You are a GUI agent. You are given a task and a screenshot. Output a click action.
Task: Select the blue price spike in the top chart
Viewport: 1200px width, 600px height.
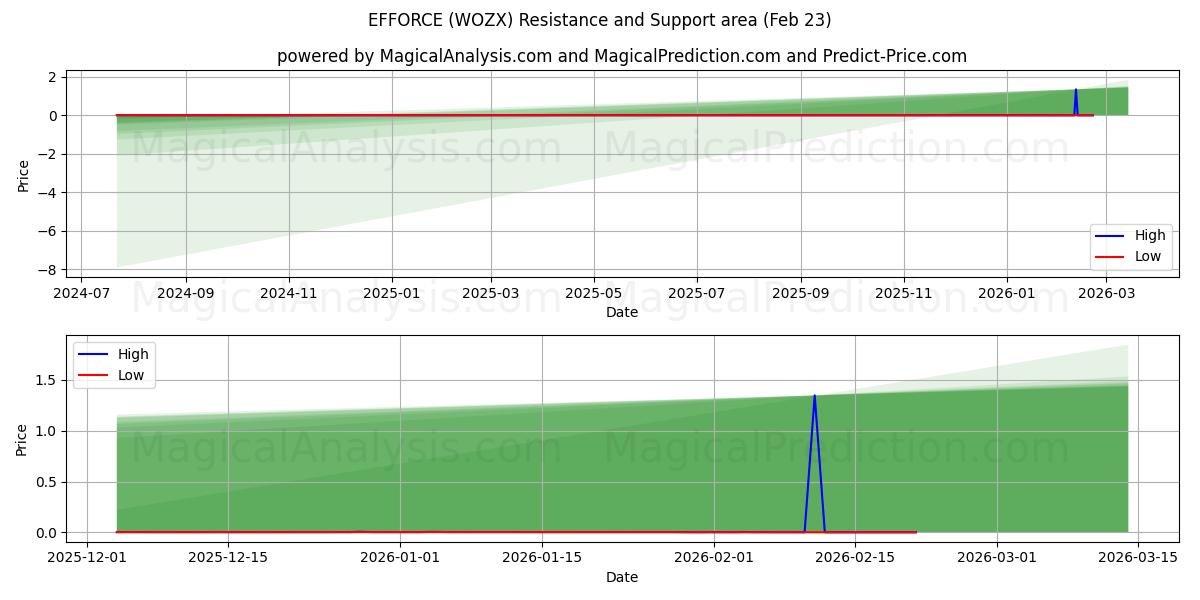pyautogui.click(x=1074, y=100)
